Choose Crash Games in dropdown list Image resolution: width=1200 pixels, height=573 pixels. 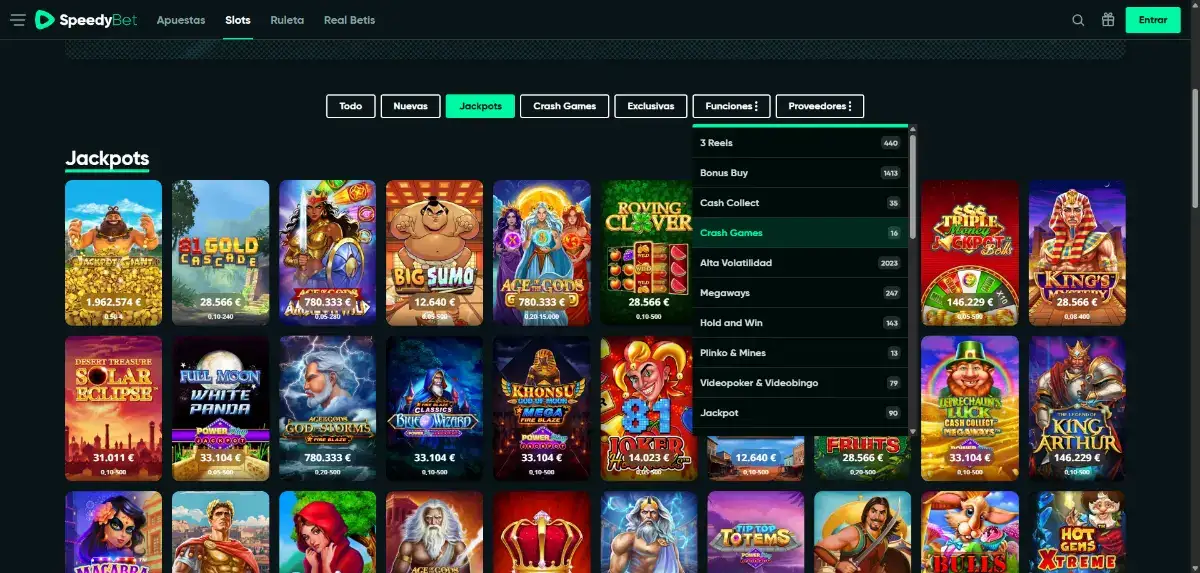(800, 233)
